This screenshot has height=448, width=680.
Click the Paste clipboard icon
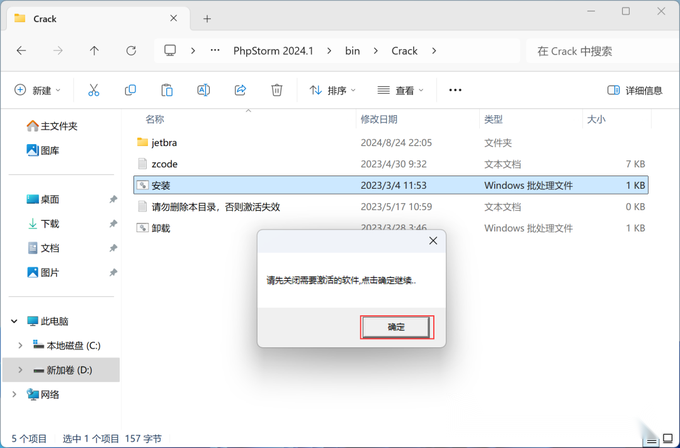click(x=167, y=90)
